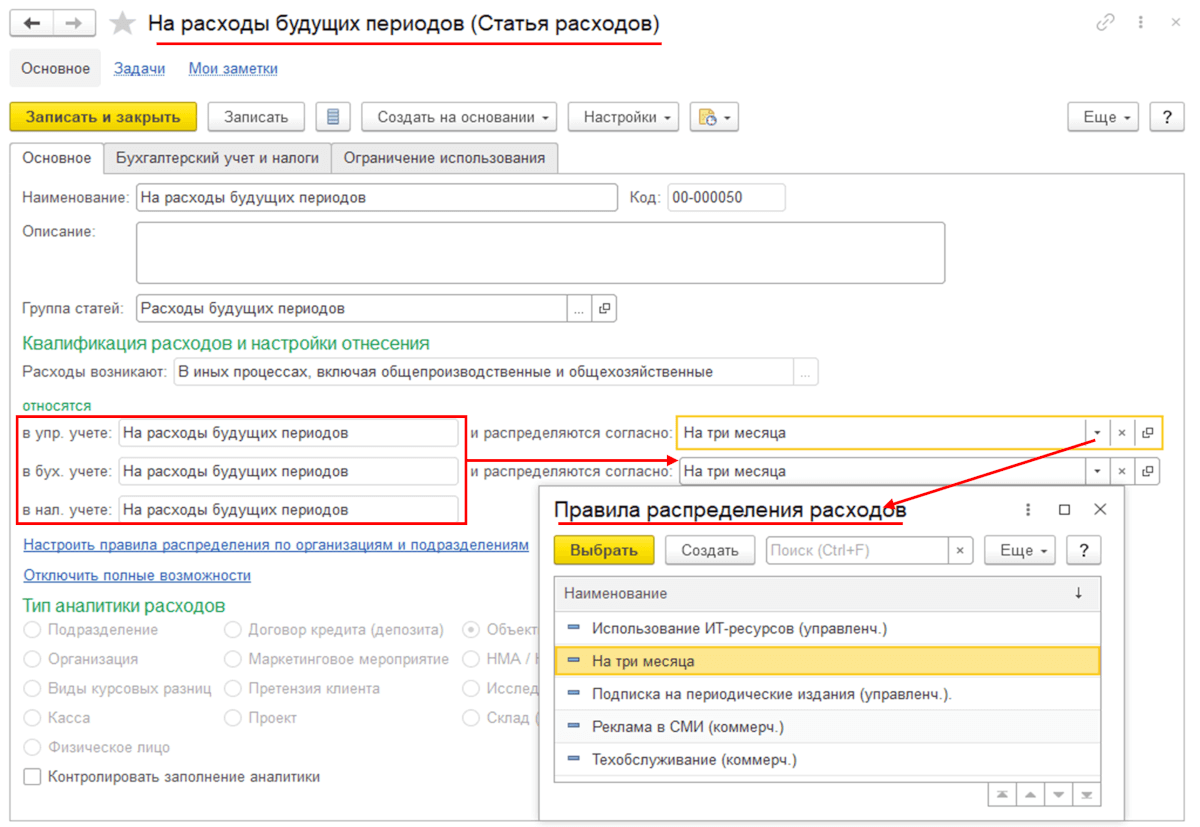Select the Подразделение radio button
This screenshot has width=1200, height=827.
pyautogui.click(x=32, y=630)
